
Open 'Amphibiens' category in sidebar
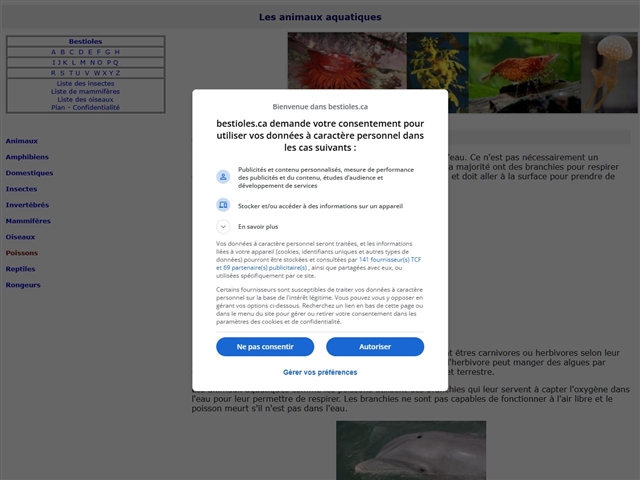click(x=27, y=157)
